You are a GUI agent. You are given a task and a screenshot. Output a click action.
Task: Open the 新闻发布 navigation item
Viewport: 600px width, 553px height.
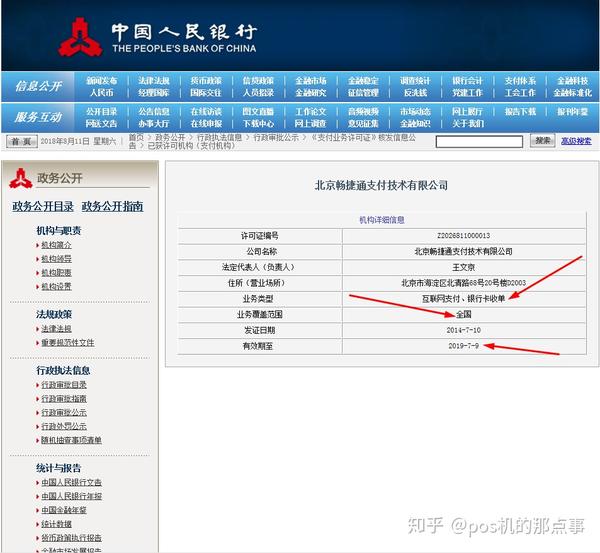coord(101,81)
